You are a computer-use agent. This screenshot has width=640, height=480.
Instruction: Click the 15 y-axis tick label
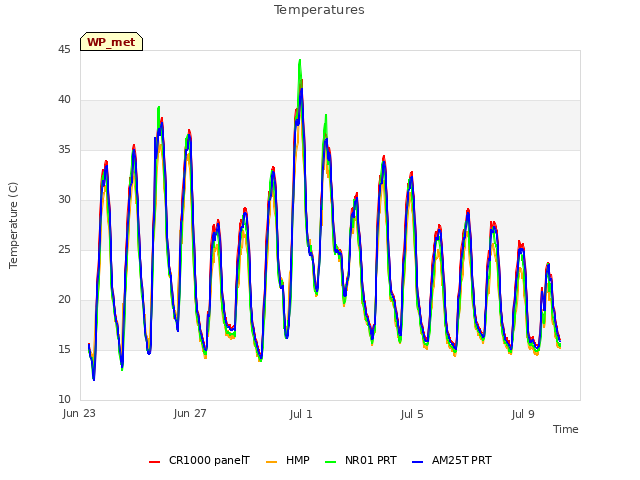(x=64, y=349)
